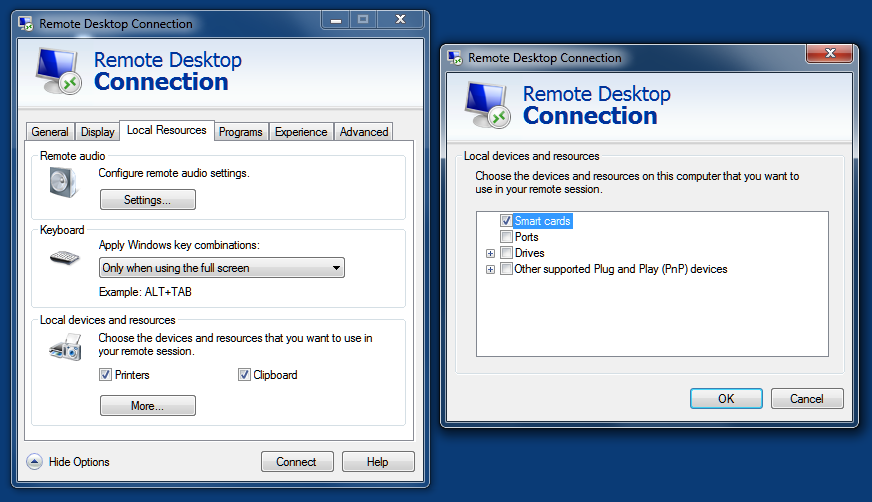Screen dimensions: 872x502
Task: Open the Advanced tab
Action: click(364, 132)
